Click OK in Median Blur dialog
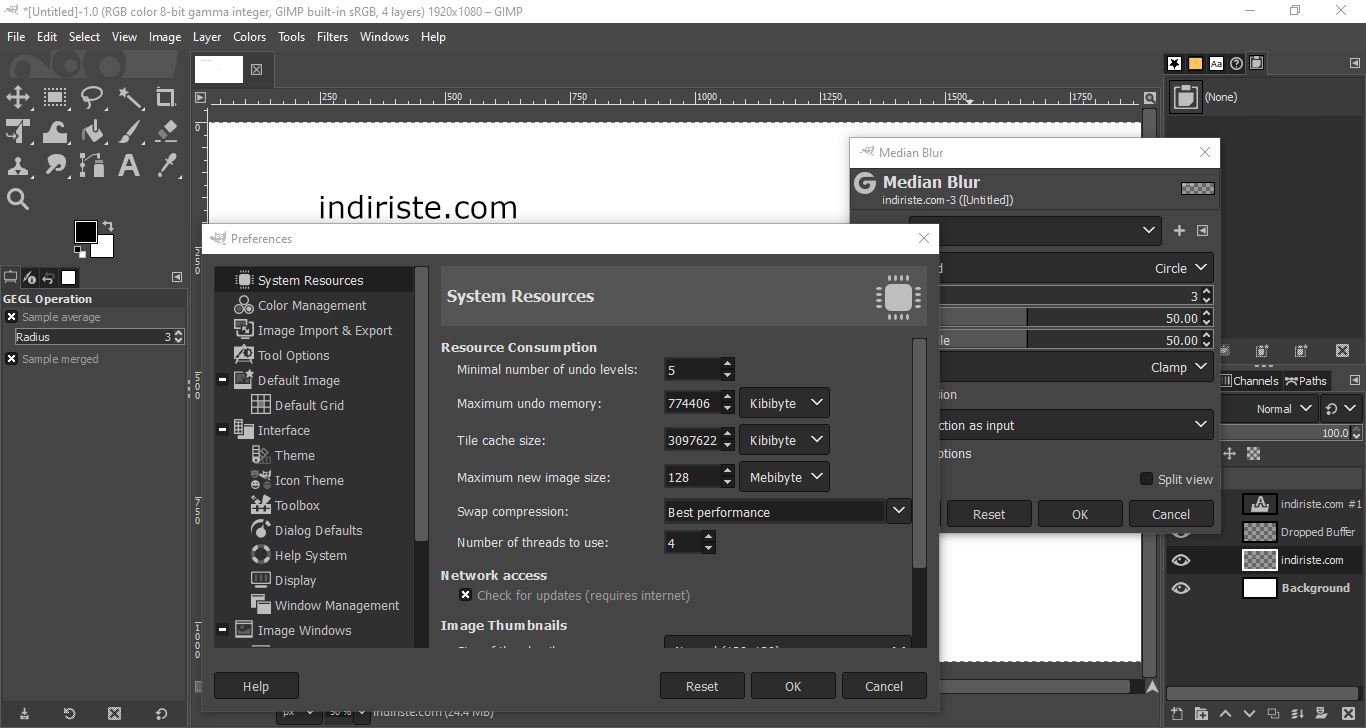Screen dimensions: 1366x728 1080,514
